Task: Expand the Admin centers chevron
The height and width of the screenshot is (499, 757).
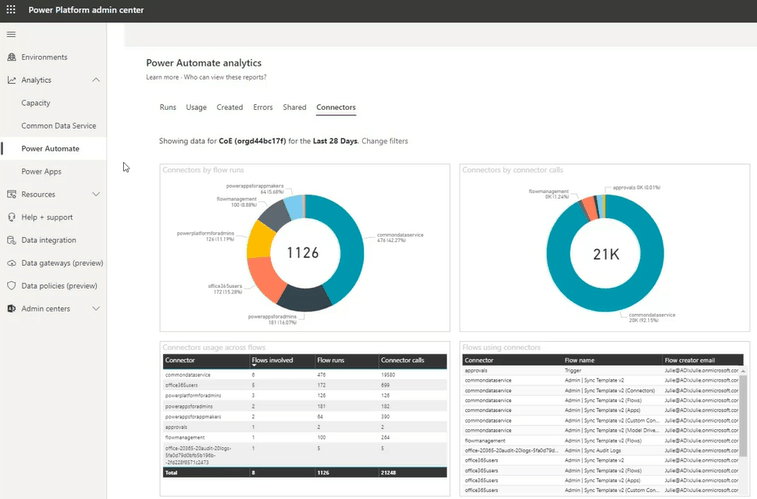Action: tap(96, 309)
